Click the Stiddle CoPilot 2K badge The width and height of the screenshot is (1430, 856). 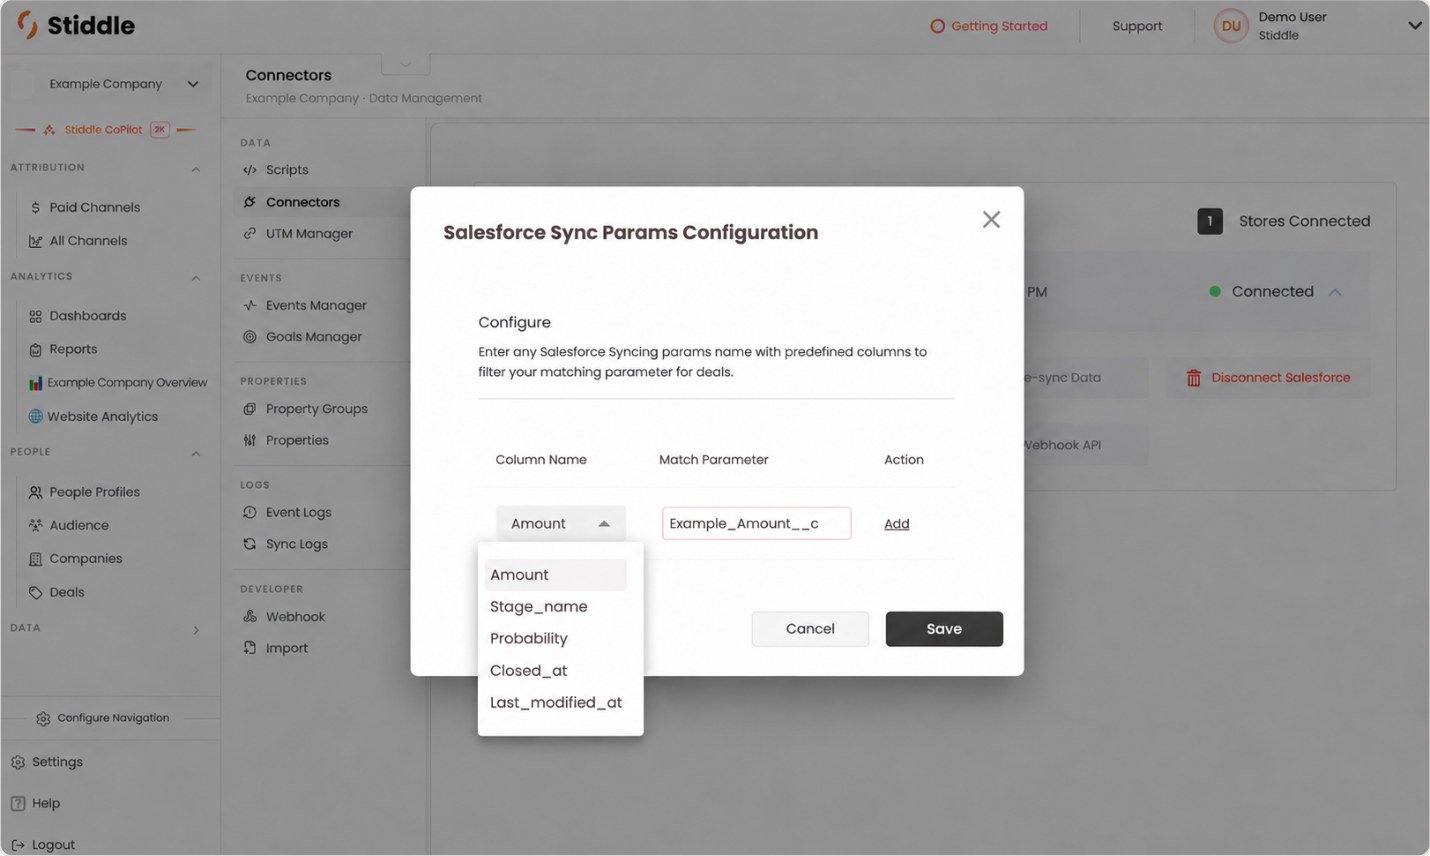coord(160,130)
